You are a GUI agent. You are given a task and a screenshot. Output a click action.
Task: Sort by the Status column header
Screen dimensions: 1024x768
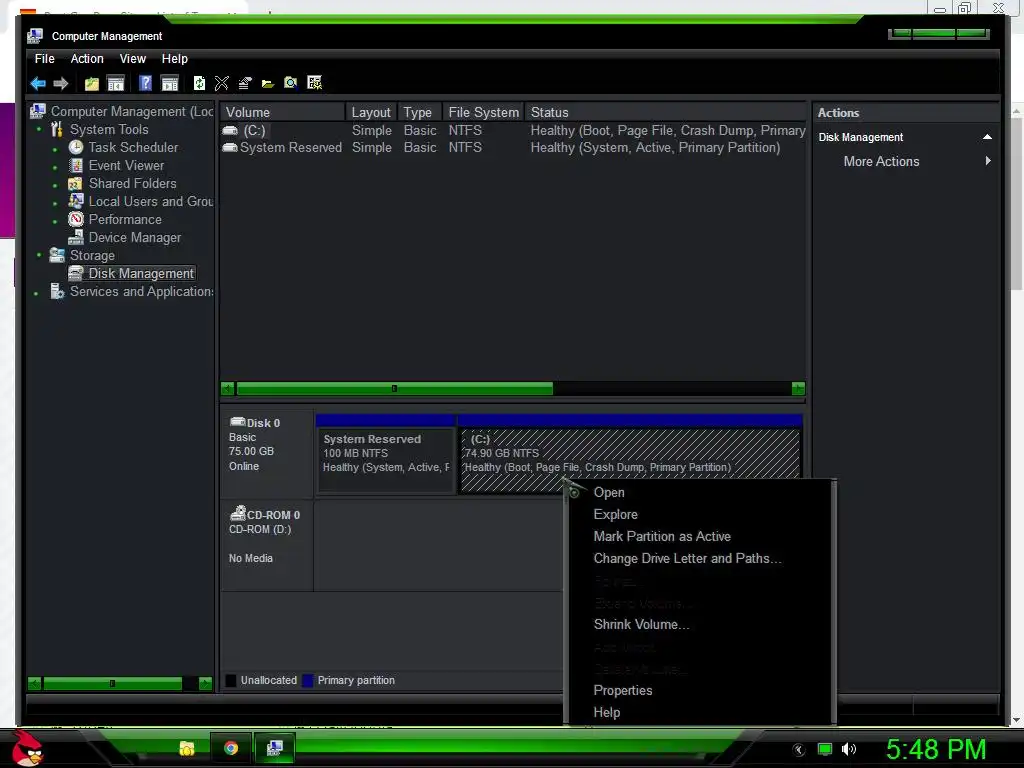click(665, 112)
